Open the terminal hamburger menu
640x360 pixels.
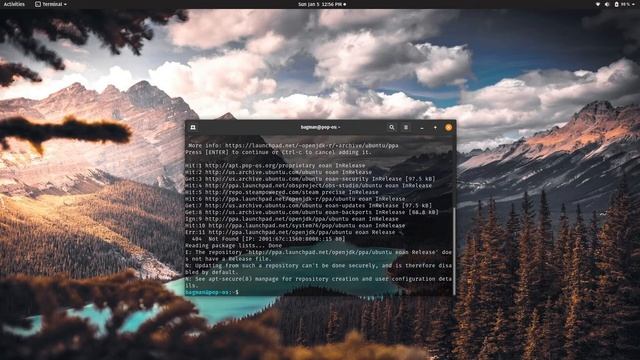[406, 127]
